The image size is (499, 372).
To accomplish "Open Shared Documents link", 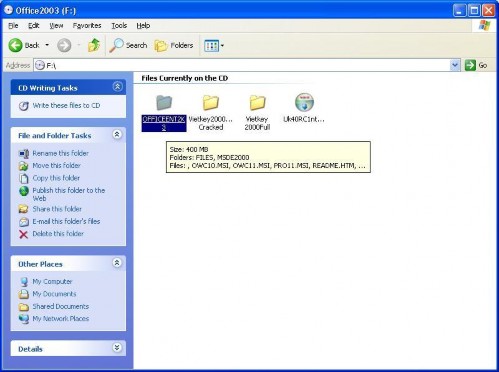I will click(x=61, y=306).
